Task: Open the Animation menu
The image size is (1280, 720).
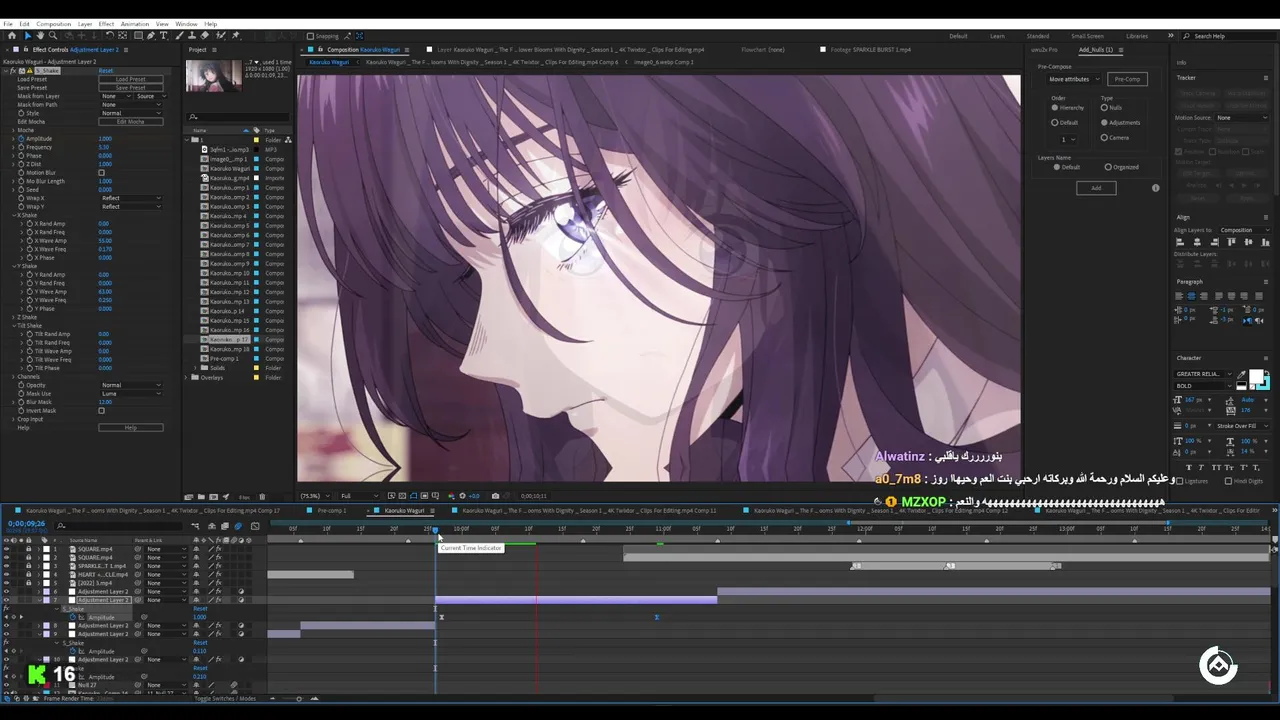Action: tap(135, 24)
